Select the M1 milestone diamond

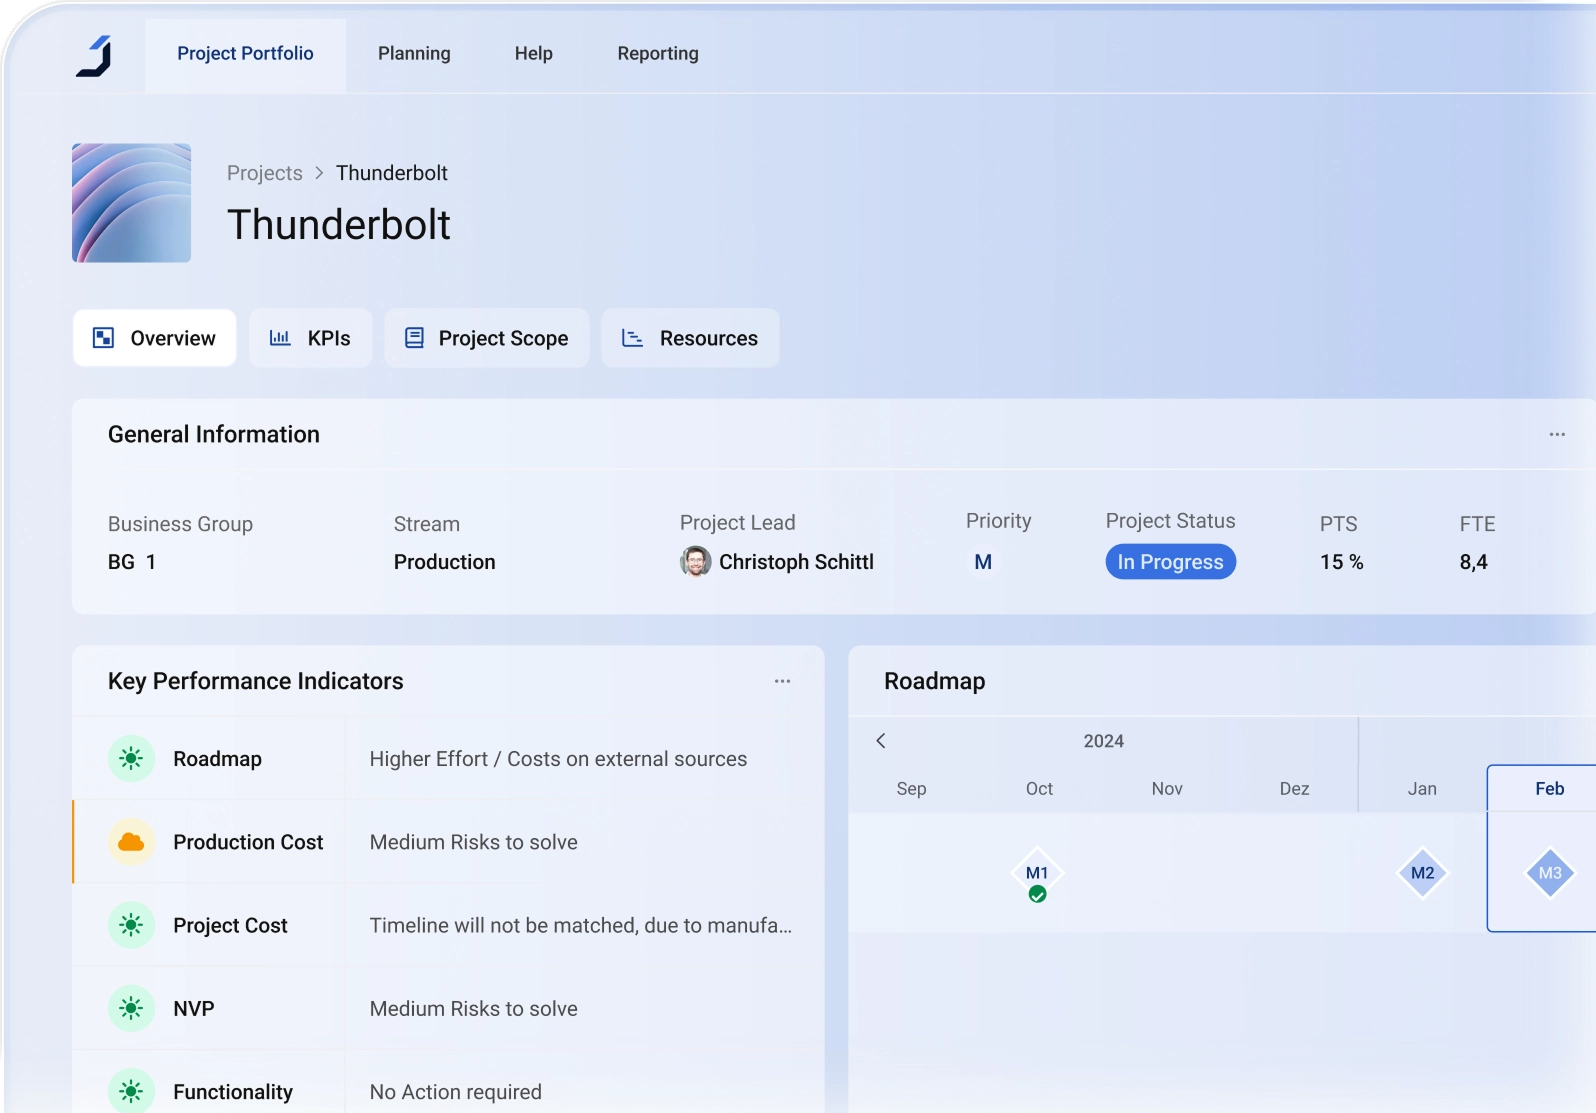[1037, 874]
